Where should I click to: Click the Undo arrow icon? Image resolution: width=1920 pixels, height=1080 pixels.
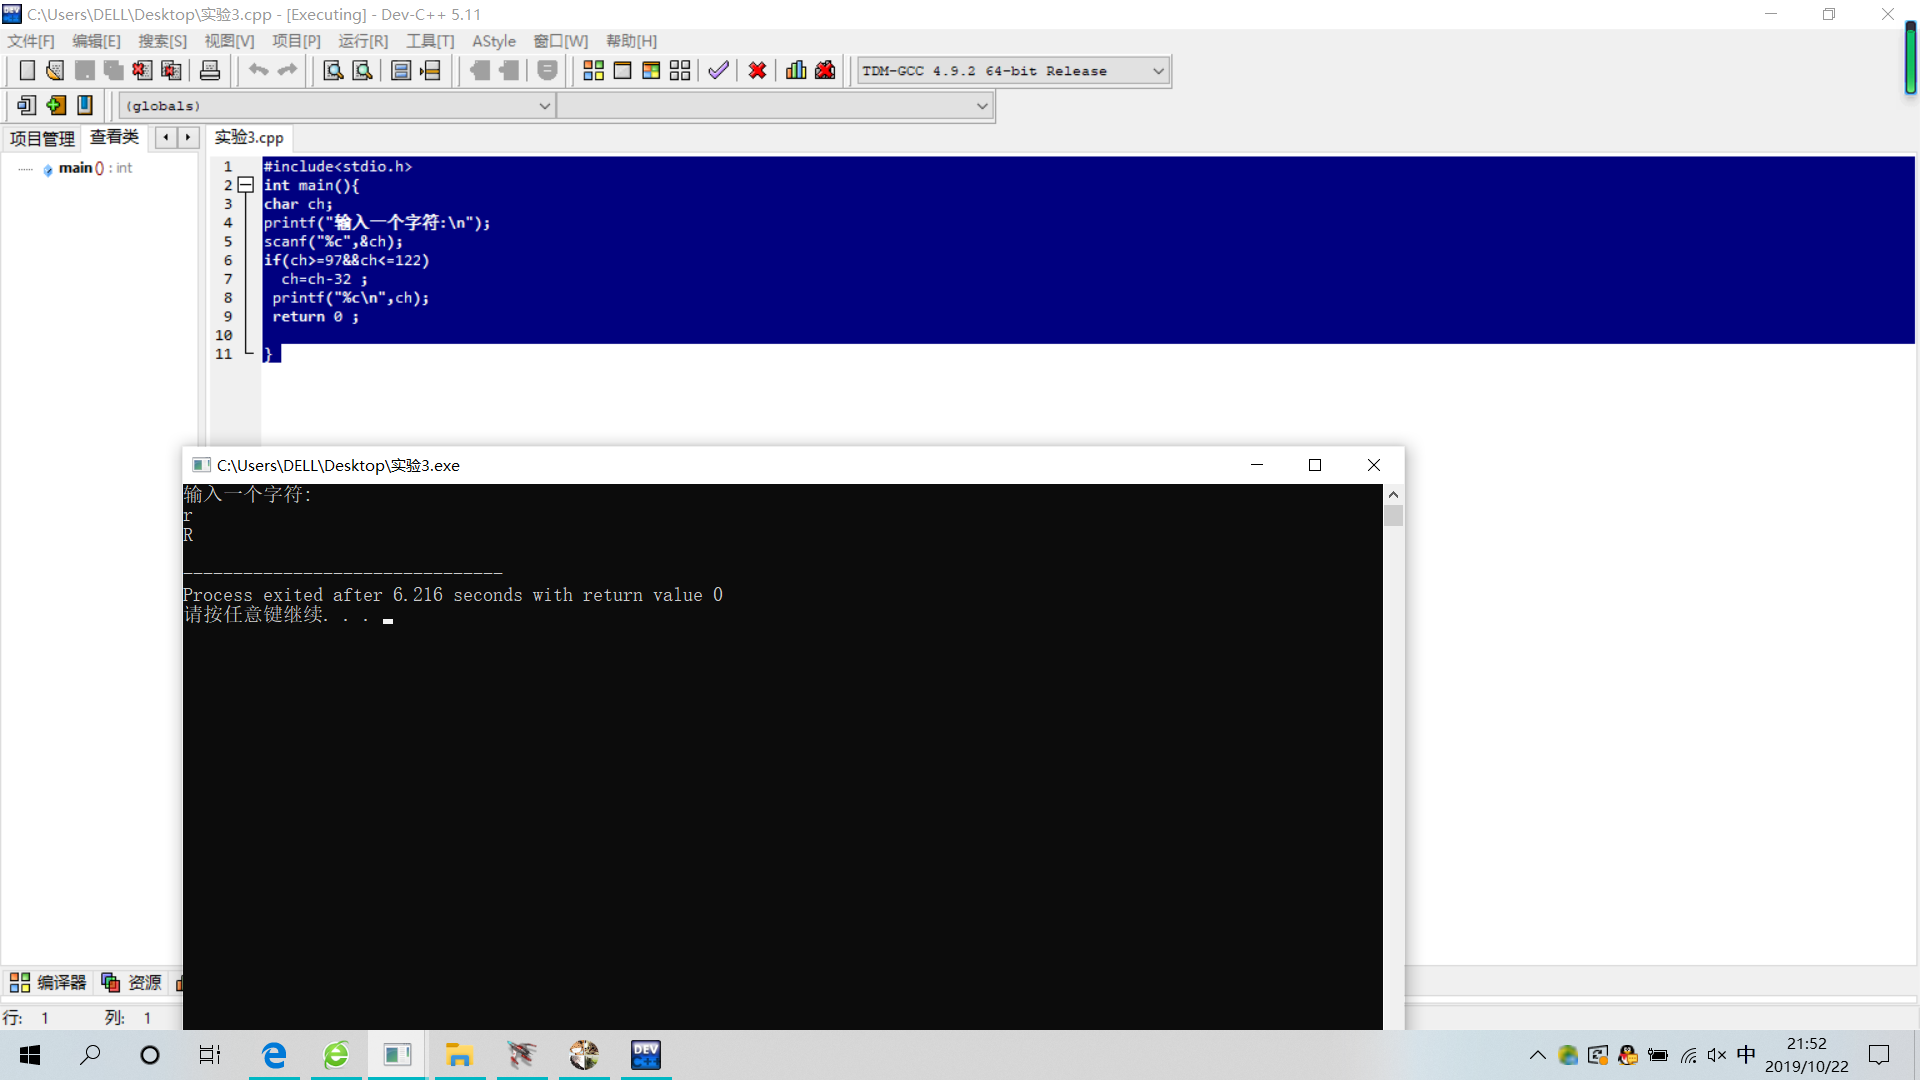pyautogui.click(x=258, y=71)
